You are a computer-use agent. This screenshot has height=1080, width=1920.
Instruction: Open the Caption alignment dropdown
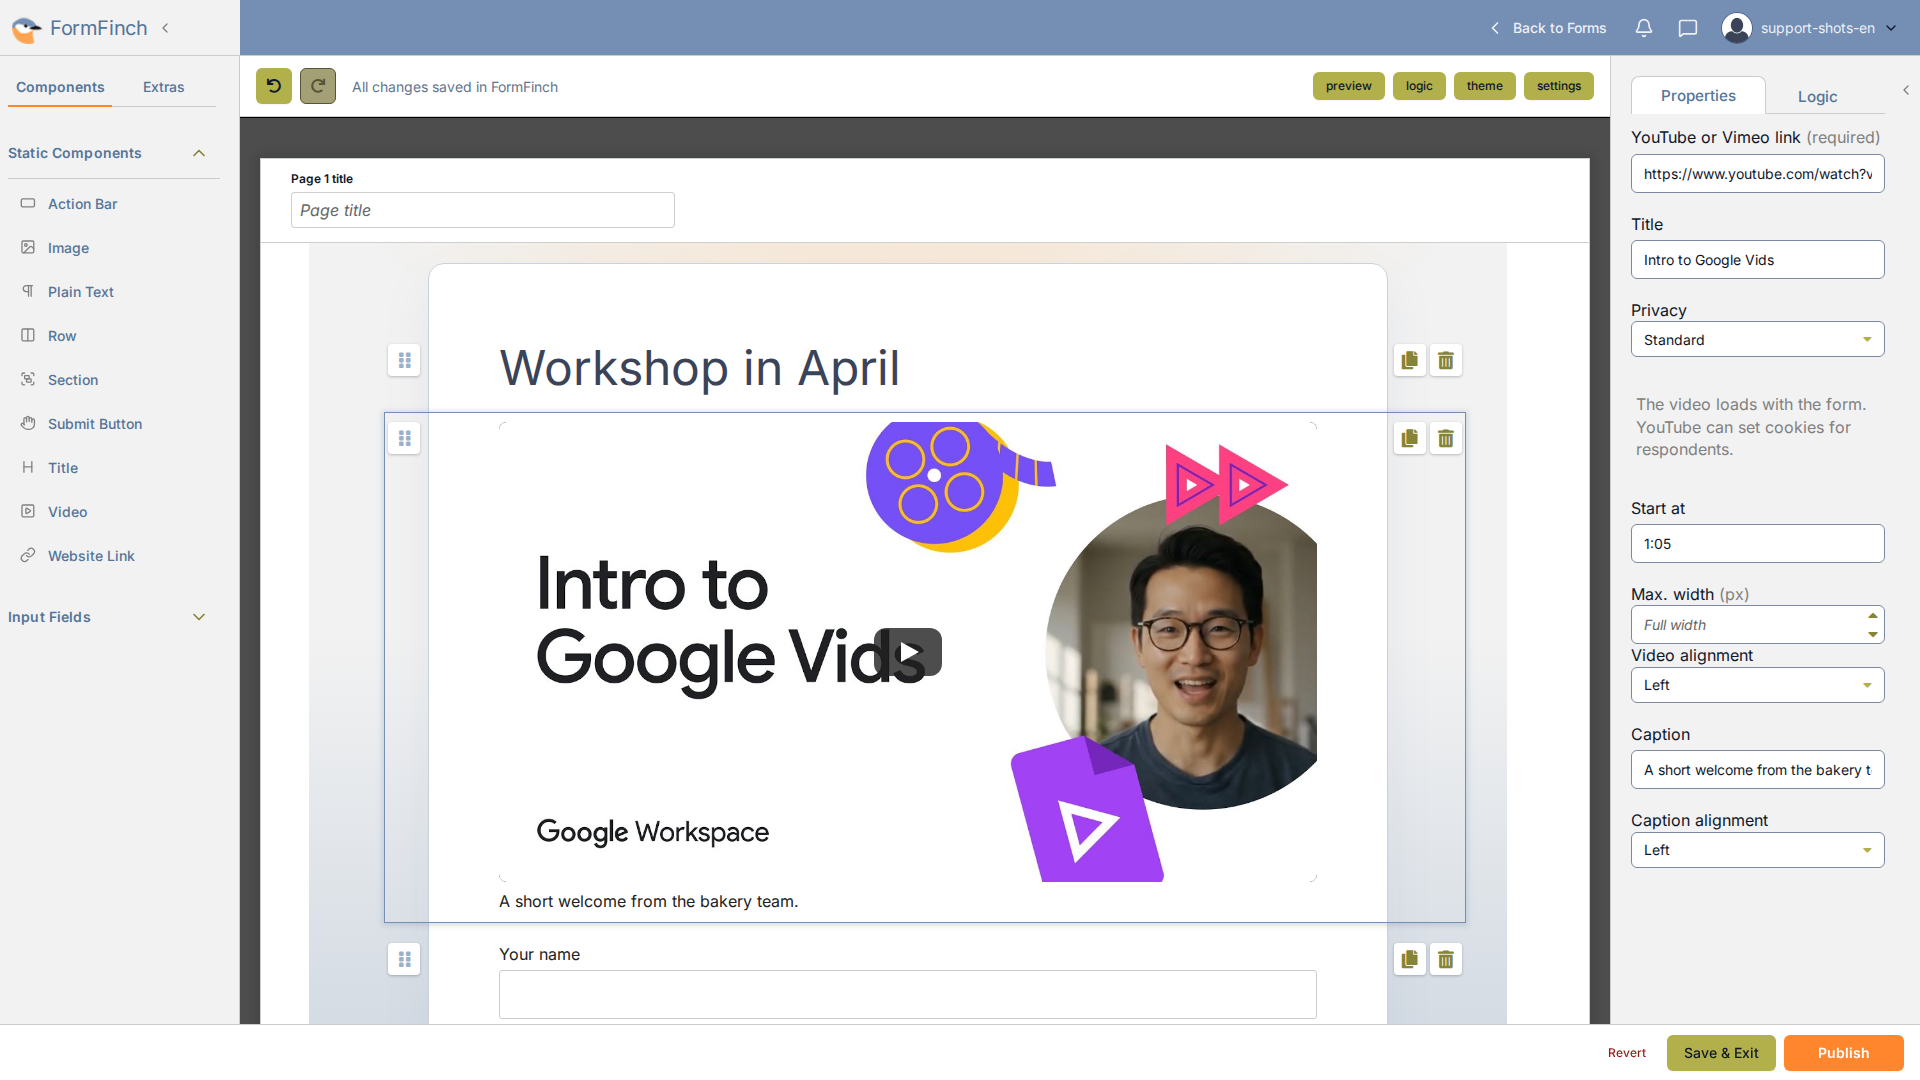pos(1757,850)
